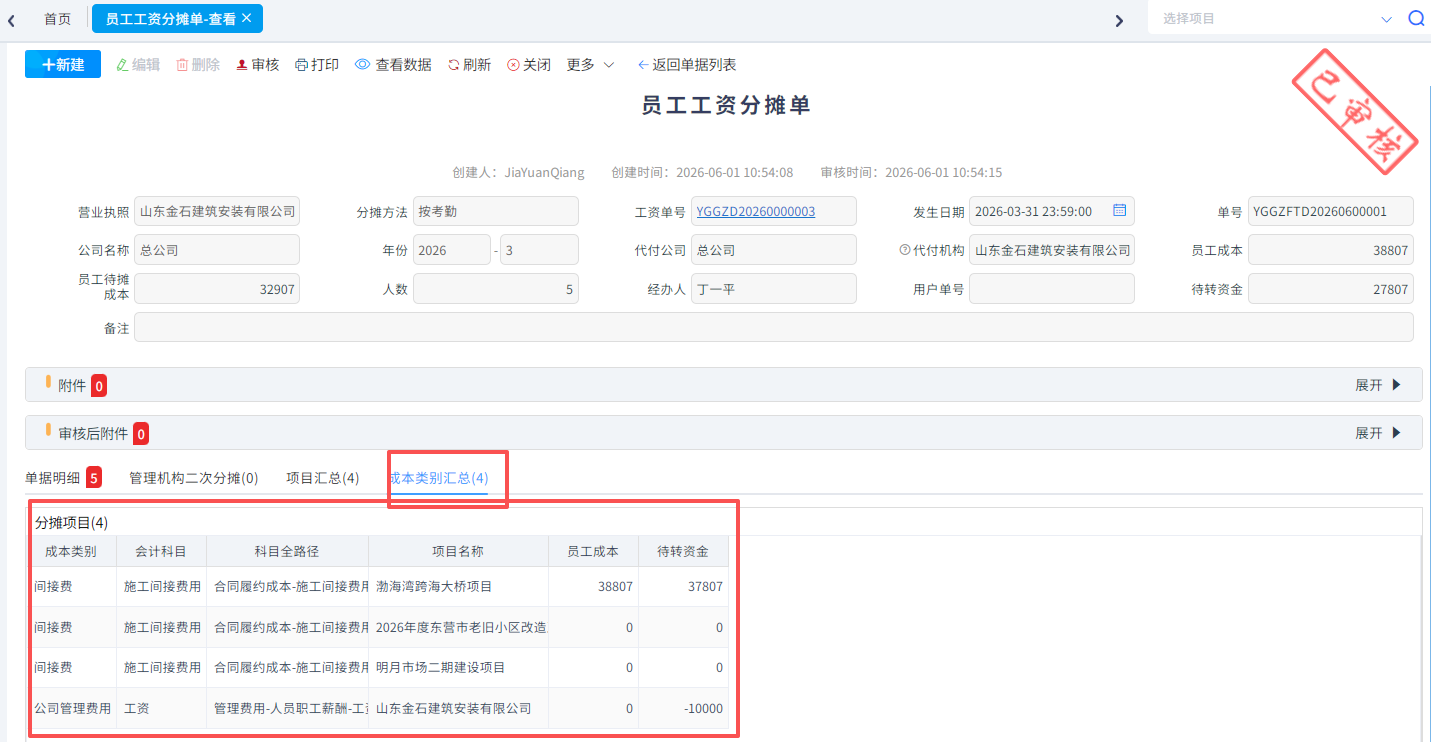Click the 37807 待转资金 cell
Viewport: 1431px width, 742px height.
[x=683, y=587]
